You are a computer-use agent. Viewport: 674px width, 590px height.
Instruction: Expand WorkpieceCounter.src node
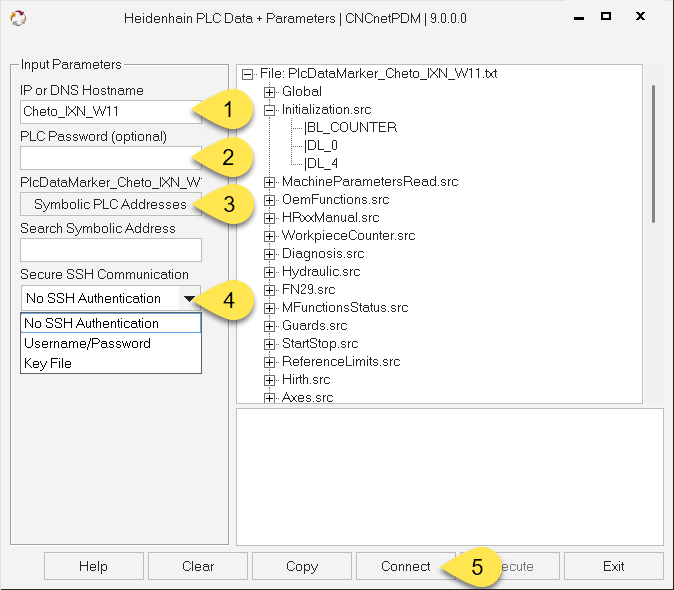269,236
